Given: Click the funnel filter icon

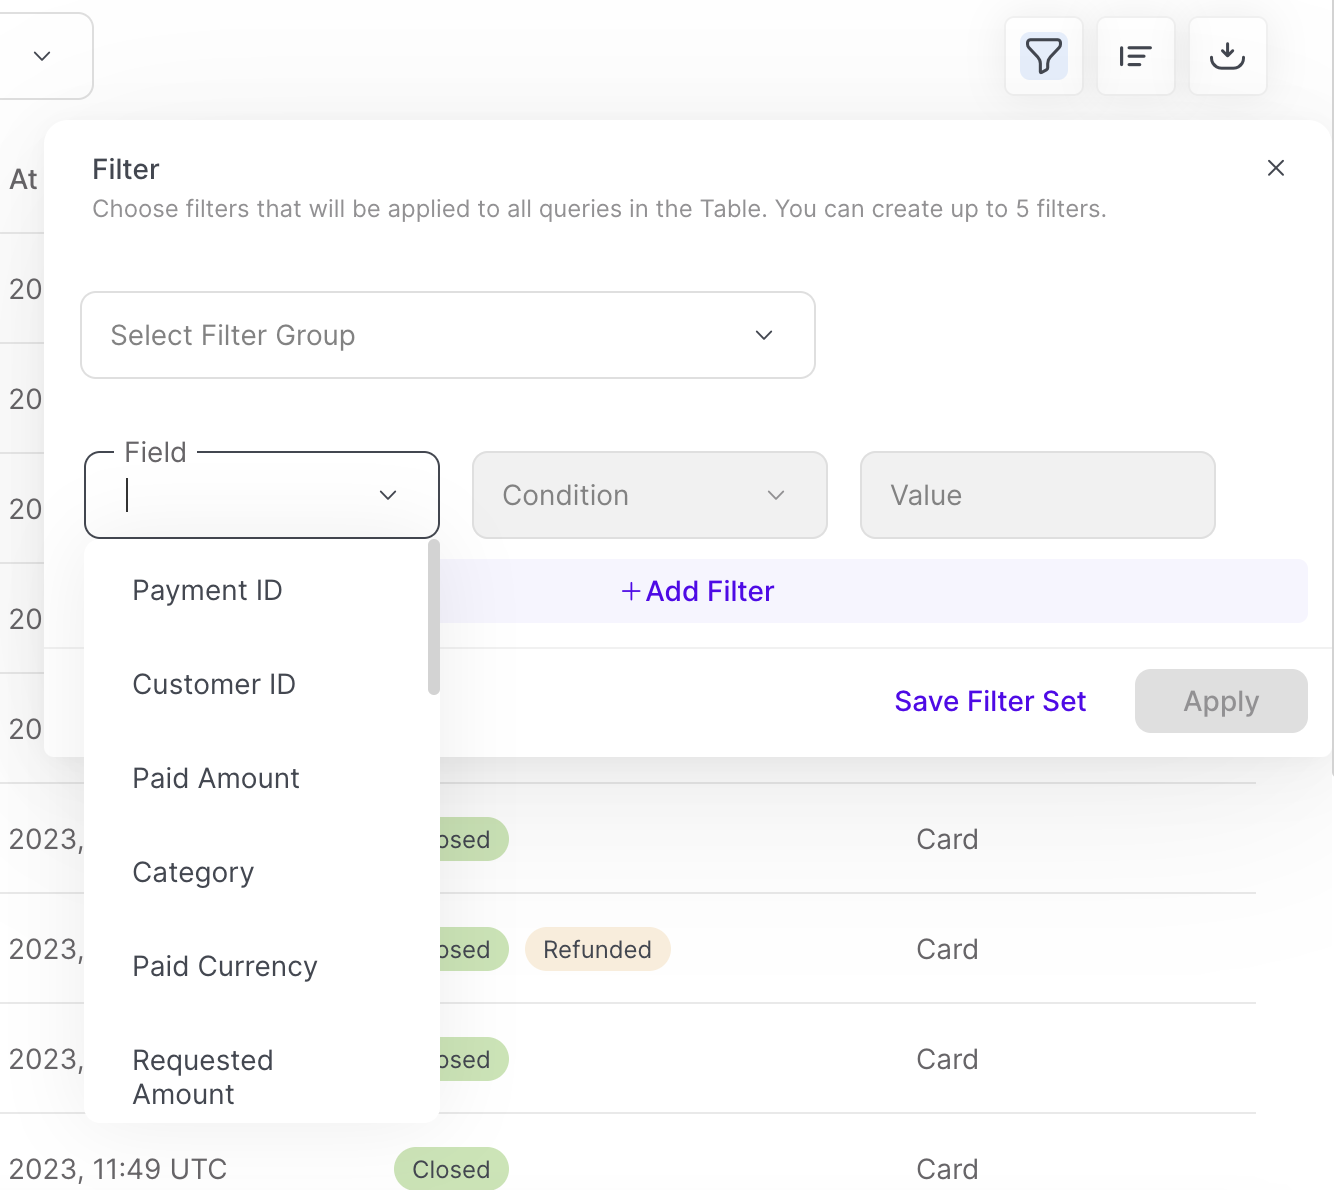Looking at the screenshot, I should pyautogui.click(x=1043, y=56).
